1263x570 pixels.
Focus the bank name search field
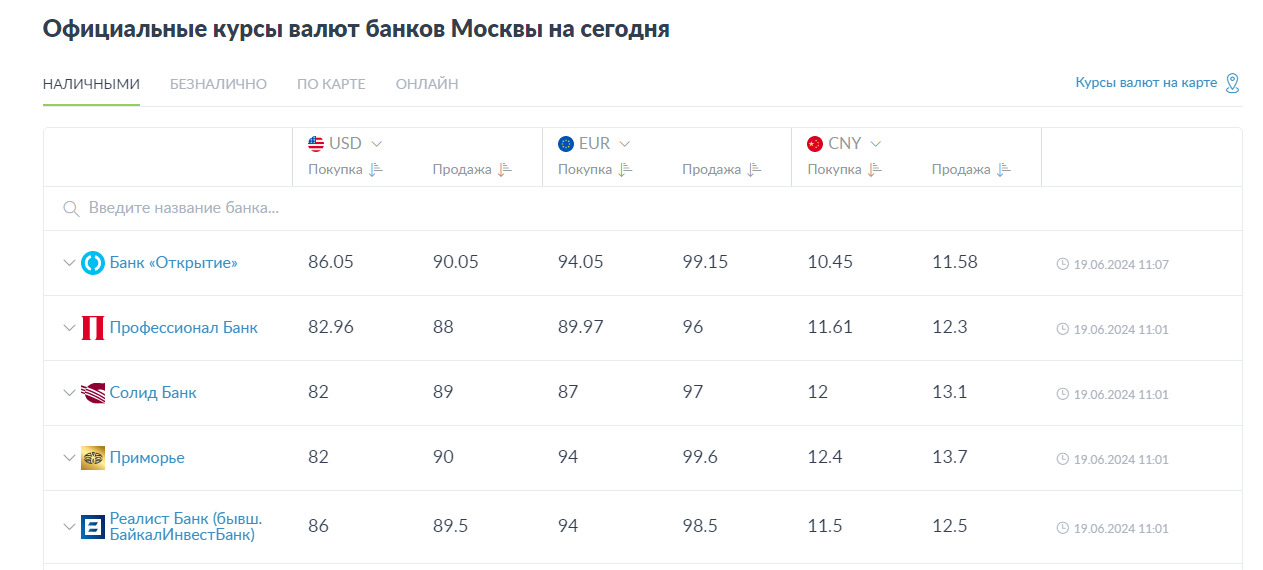pos(642,209)
